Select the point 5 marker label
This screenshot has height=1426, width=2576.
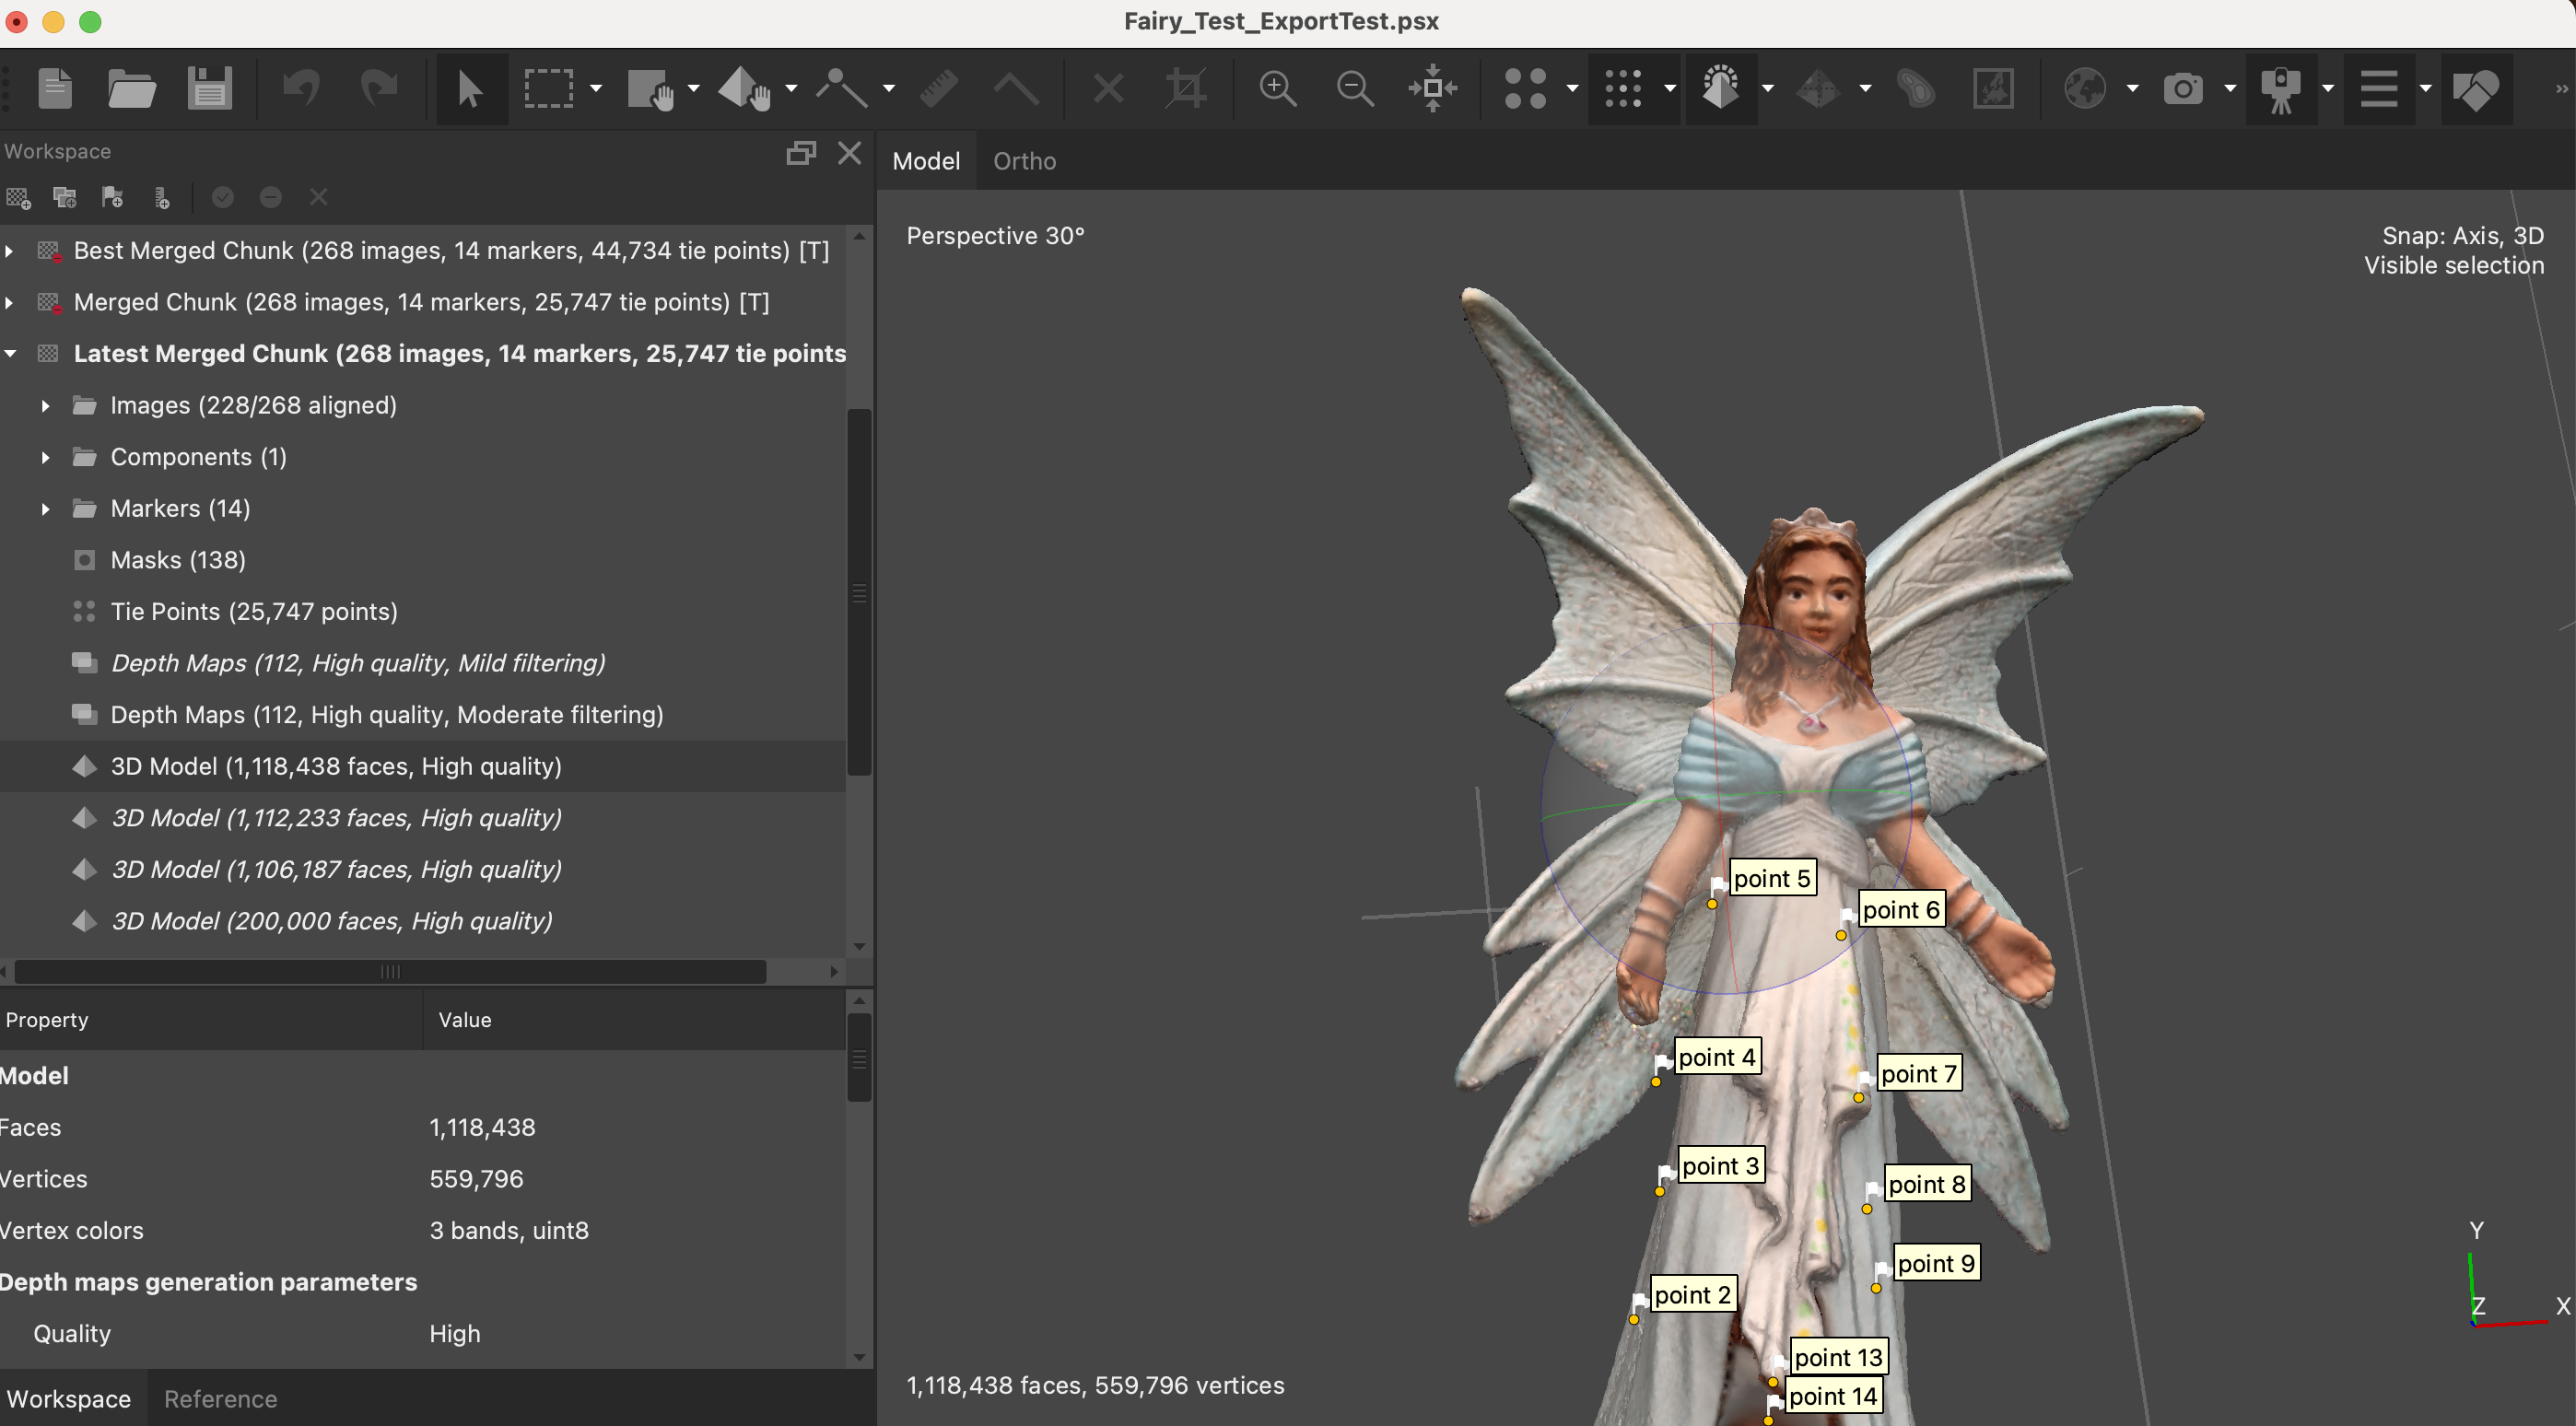pos(1771,878)
